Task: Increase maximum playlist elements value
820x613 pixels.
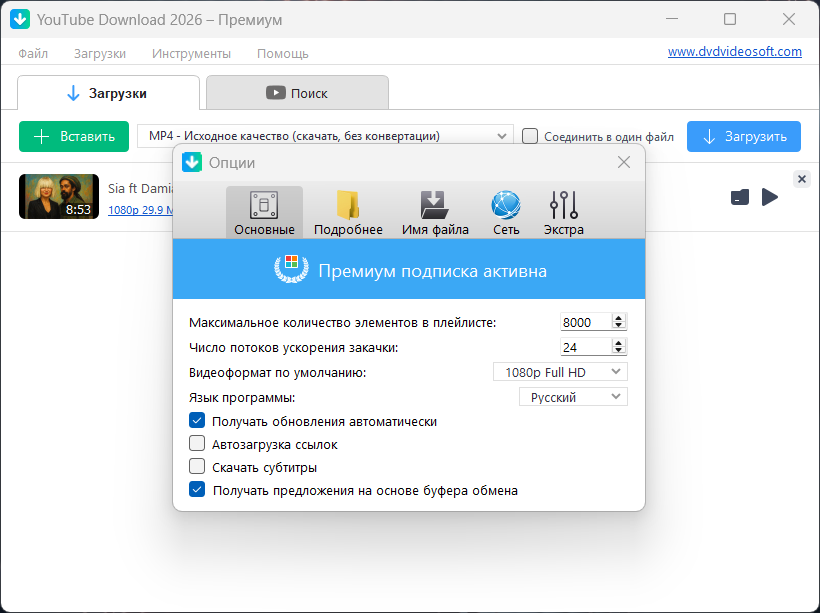Action: [619, 317]
